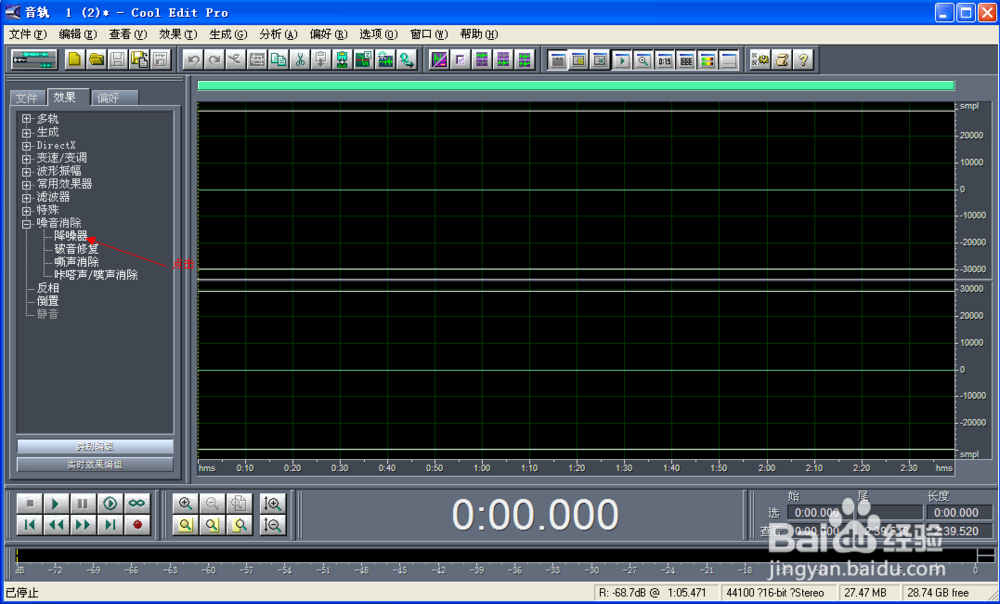Screen dimensions: 1000x604
Task: Click the Go to Beginning transport button
Action: (x=29, y=525)
